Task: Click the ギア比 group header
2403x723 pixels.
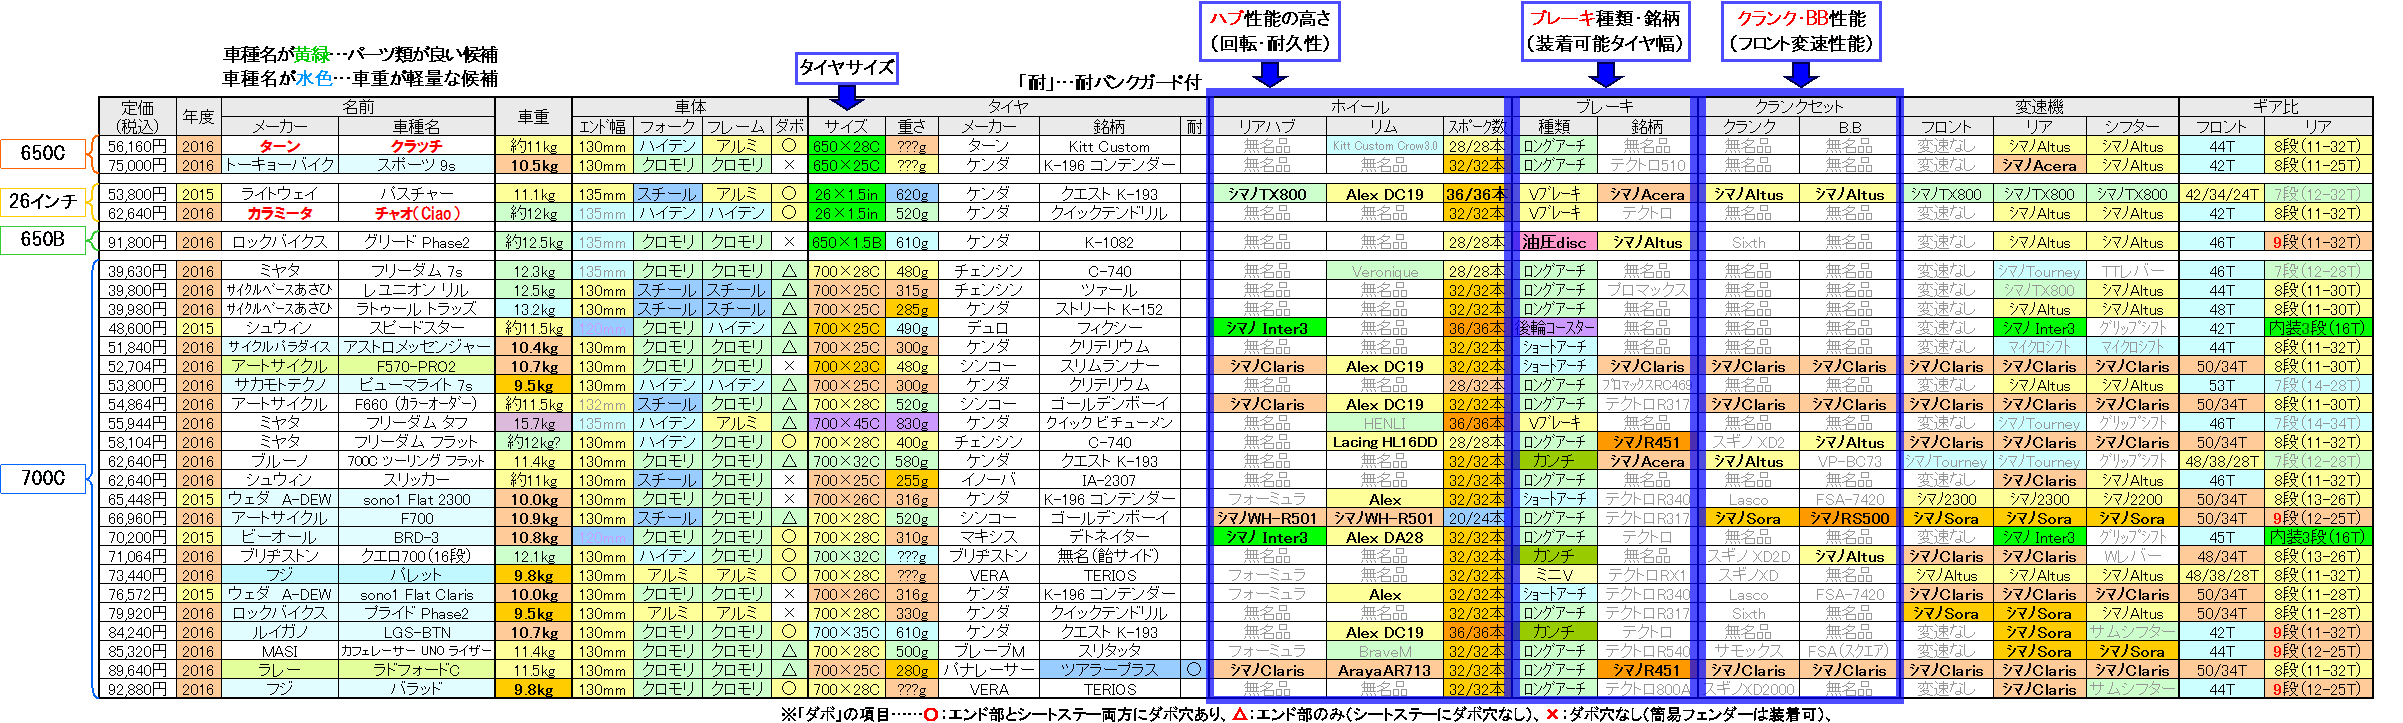Action: coord(2275,107)
